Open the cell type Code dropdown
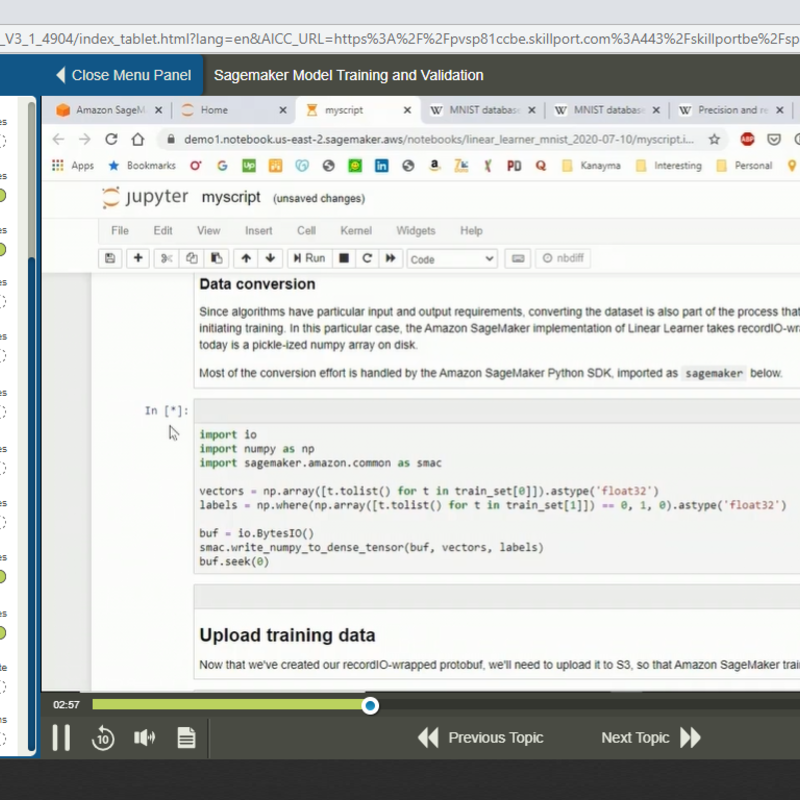The width and height of the screenshot is (800, 800). (452, 259)
